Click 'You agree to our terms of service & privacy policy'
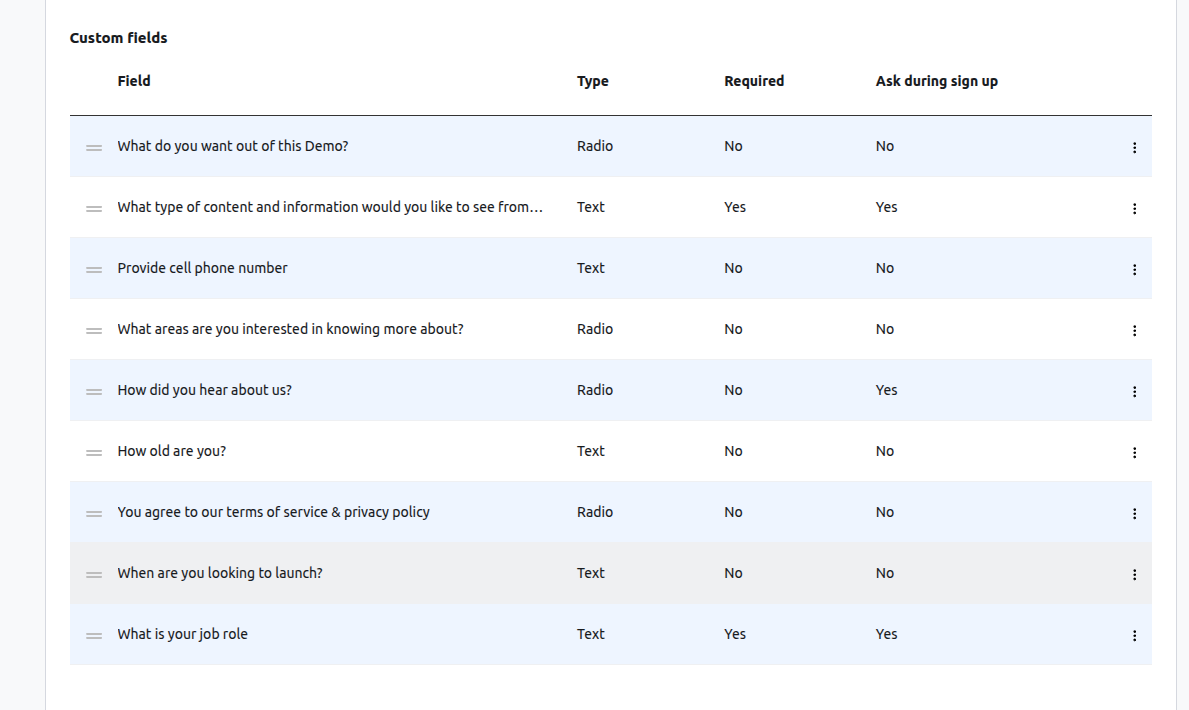 point(274,512)
